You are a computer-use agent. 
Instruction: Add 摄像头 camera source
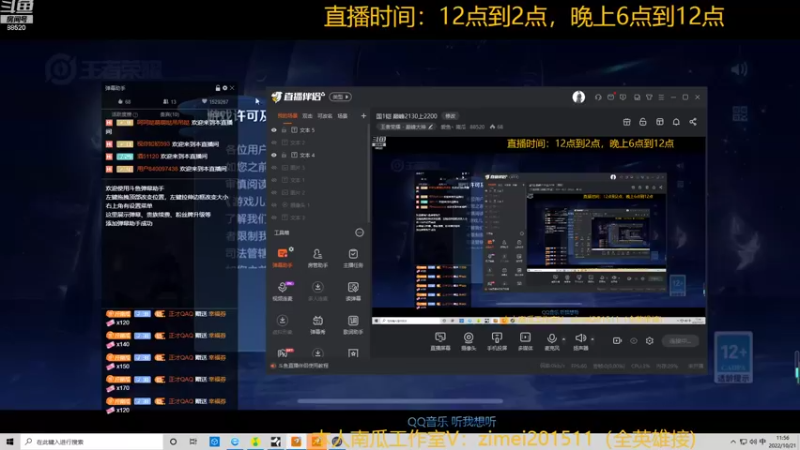(x=468, y=341)
